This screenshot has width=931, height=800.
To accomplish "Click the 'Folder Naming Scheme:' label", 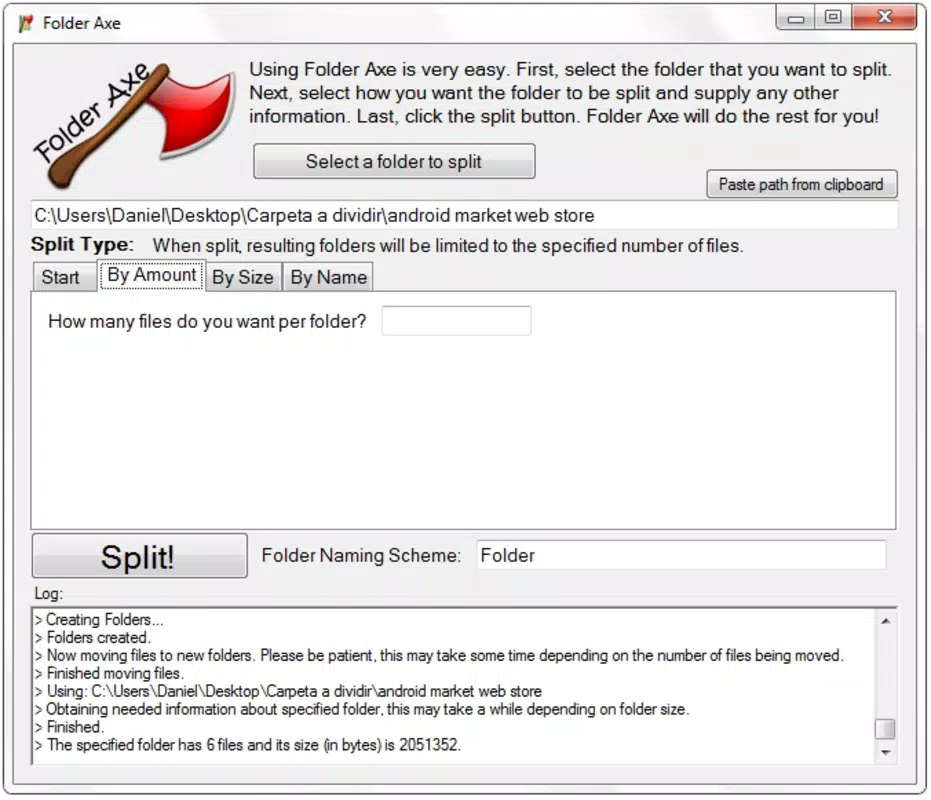I will [361, 555].
